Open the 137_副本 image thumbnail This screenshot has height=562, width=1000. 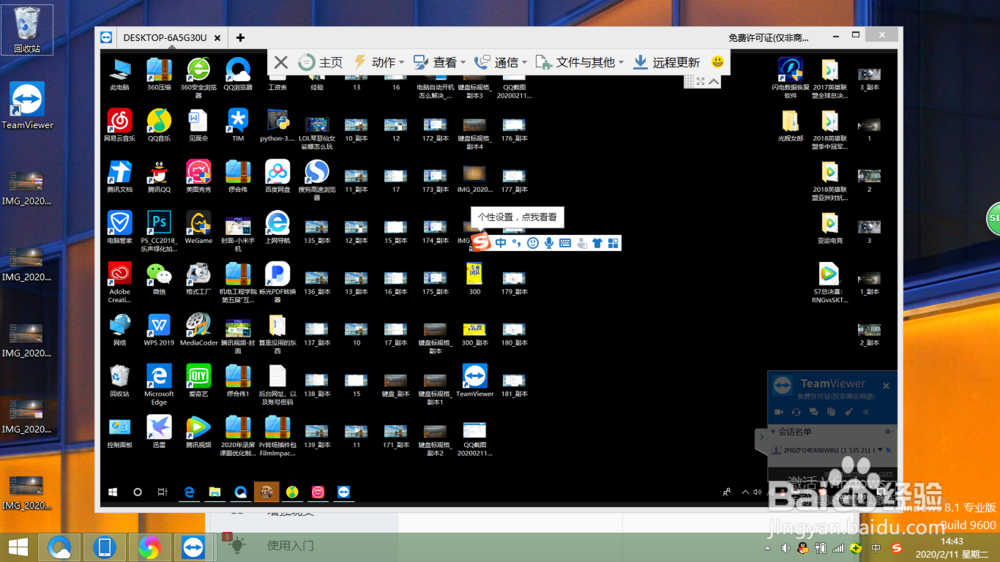(x=317, y=334)
